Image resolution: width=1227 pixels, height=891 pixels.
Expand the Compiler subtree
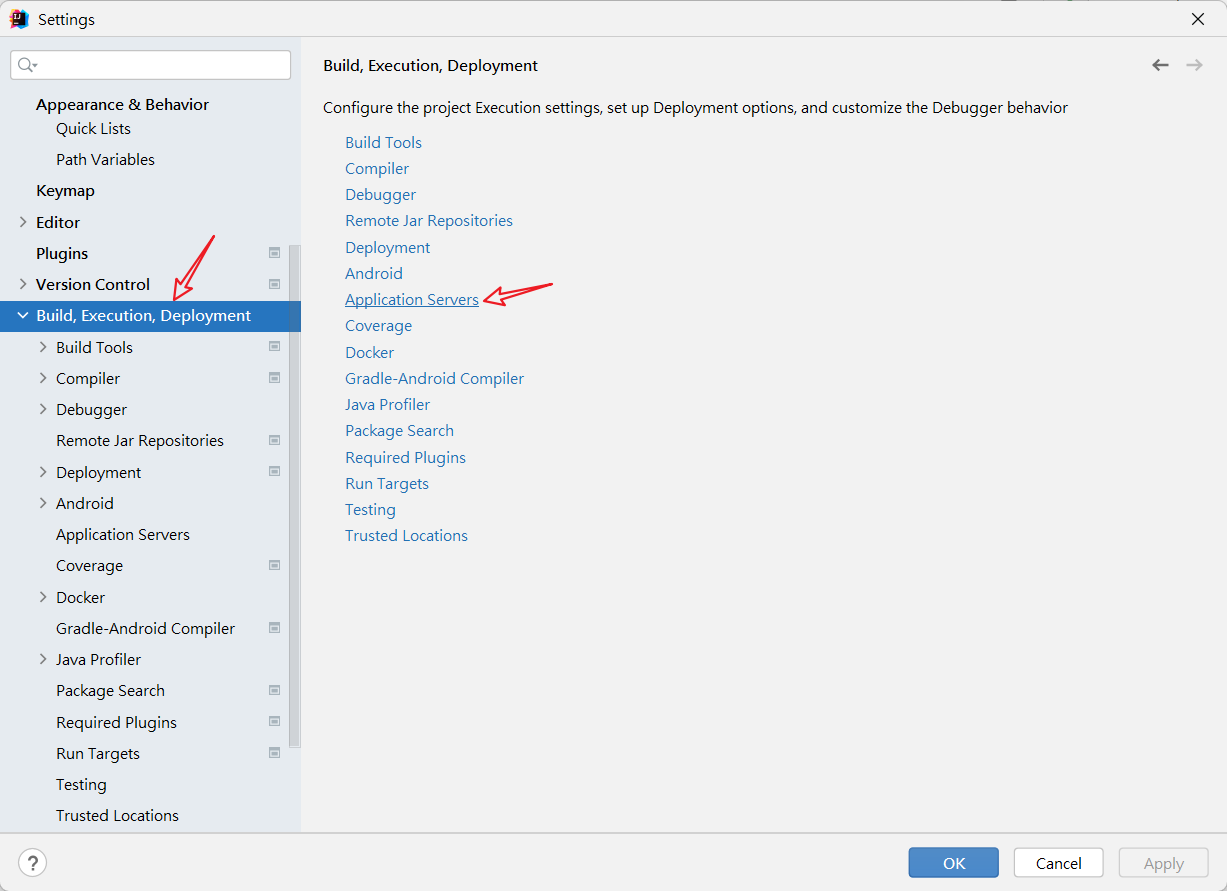(43, 378)
